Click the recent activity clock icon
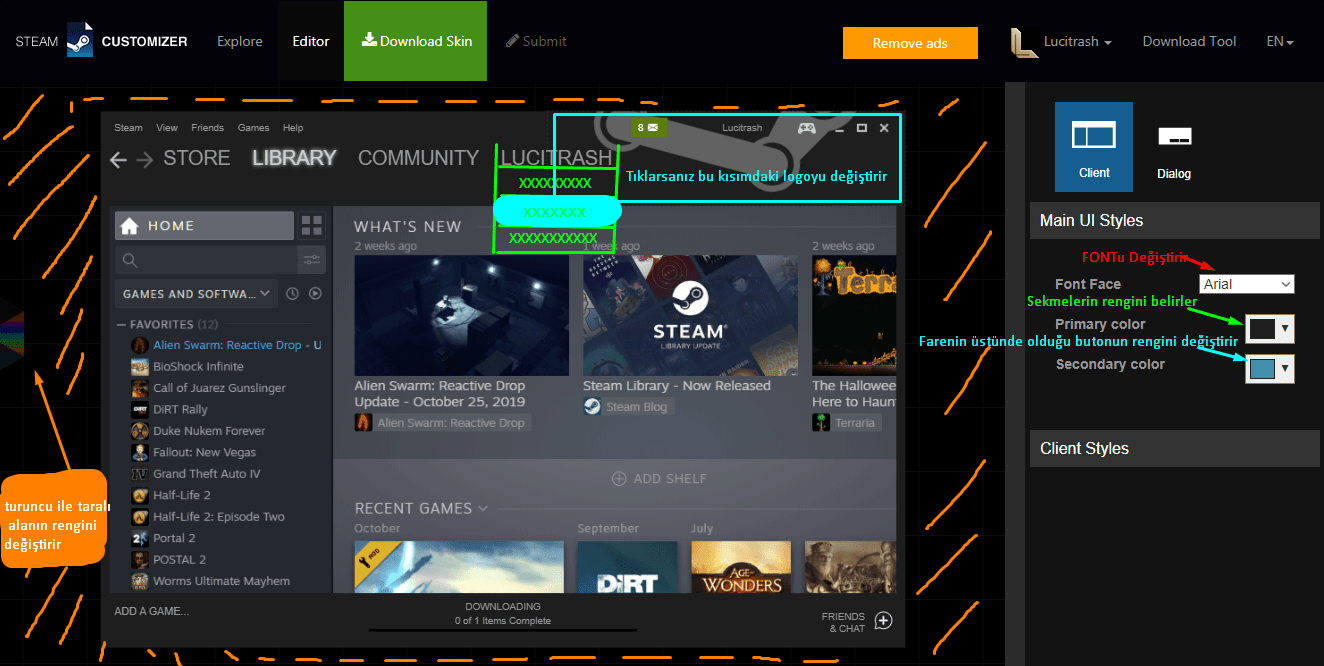Viewport: 1324px width, 666px height. [x=293, y=294]
